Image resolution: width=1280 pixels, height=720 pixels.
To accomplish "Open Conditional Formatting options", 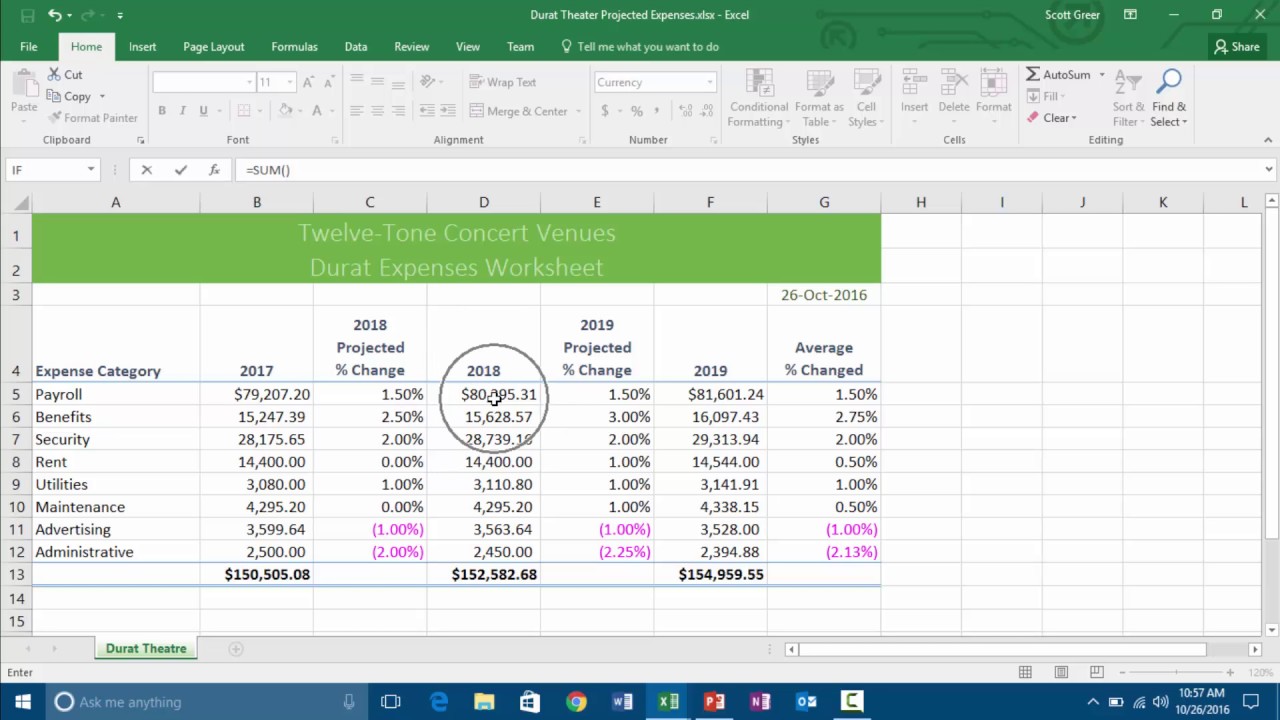I will [759, 99].
